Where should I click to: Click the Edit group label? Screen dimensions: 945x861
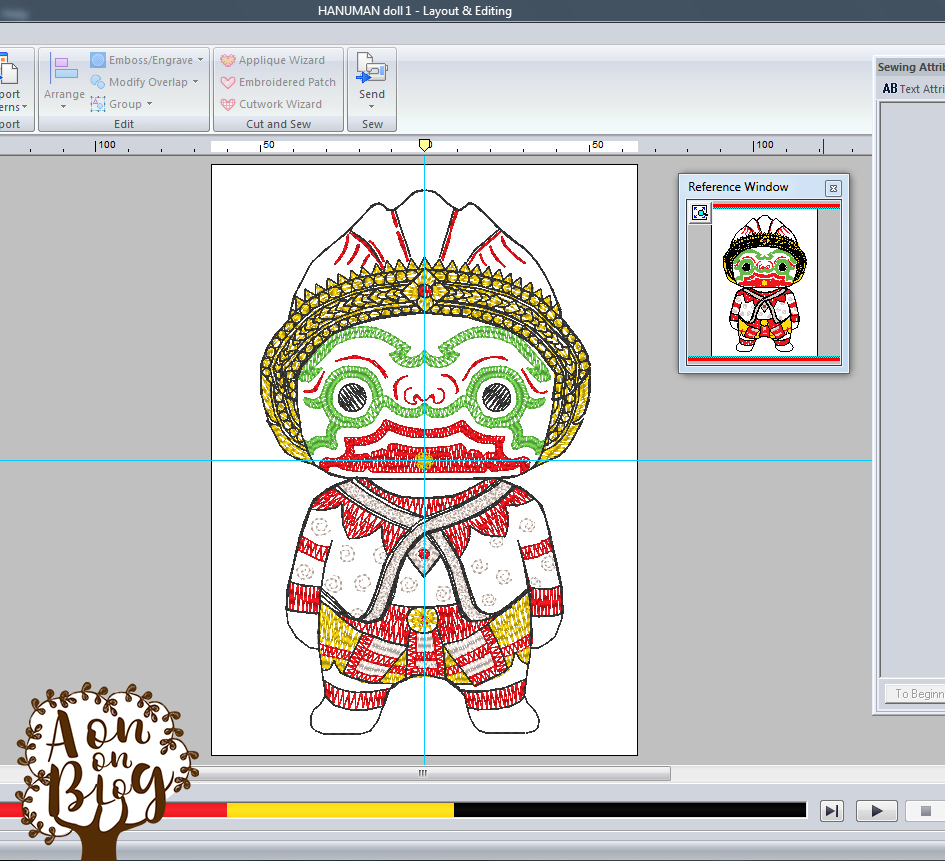[x=124, y=124]
